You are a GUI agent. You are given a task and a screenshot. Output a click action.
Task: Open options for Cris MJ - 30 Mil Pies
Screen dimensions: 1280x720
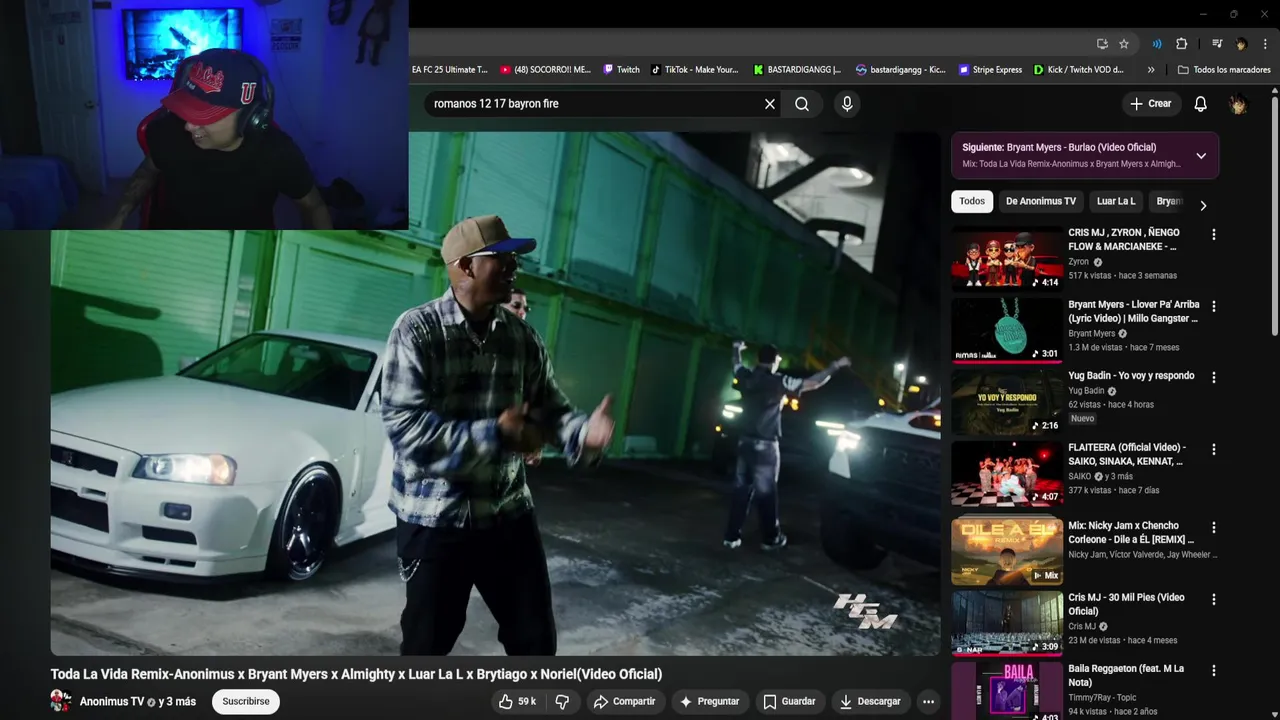point(1214,599)
